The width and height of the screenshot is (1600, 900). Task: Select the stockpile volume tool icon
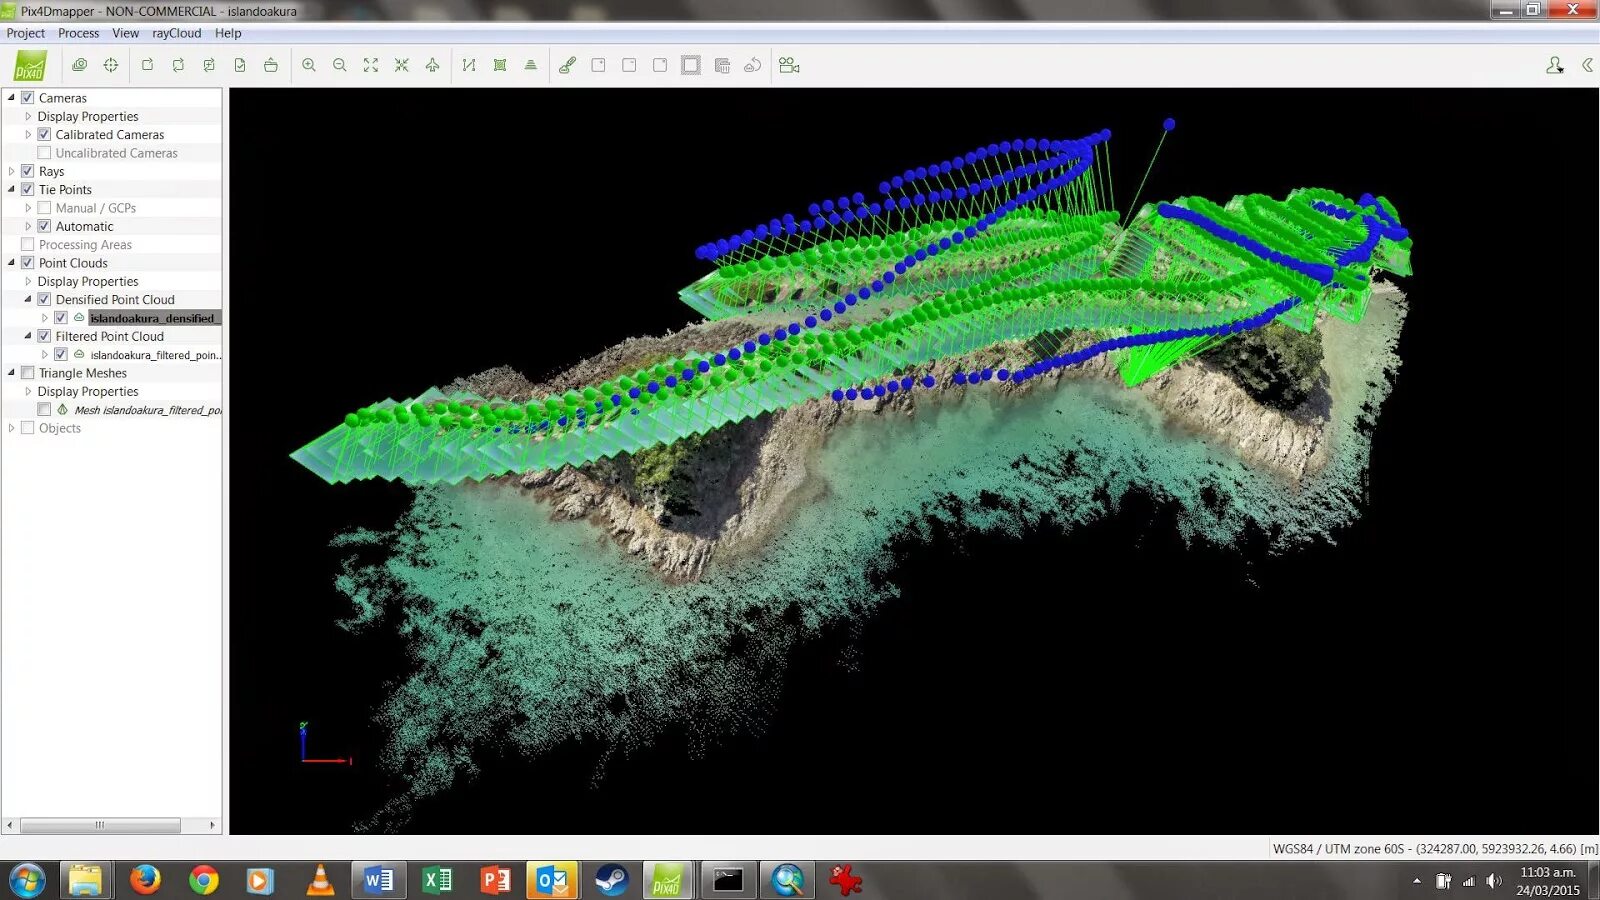[x=531, y=65]
